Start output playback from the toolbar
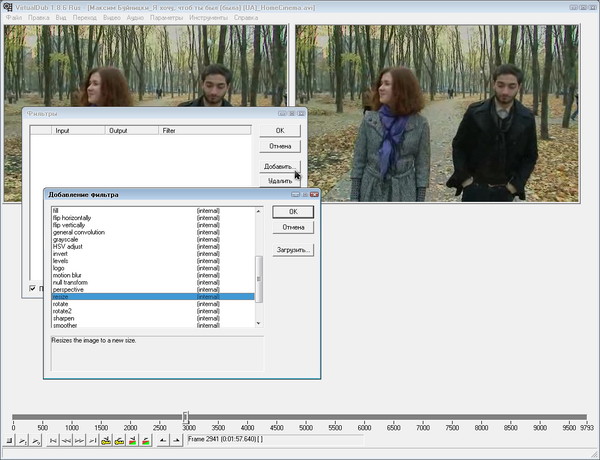 click(36, 441)
